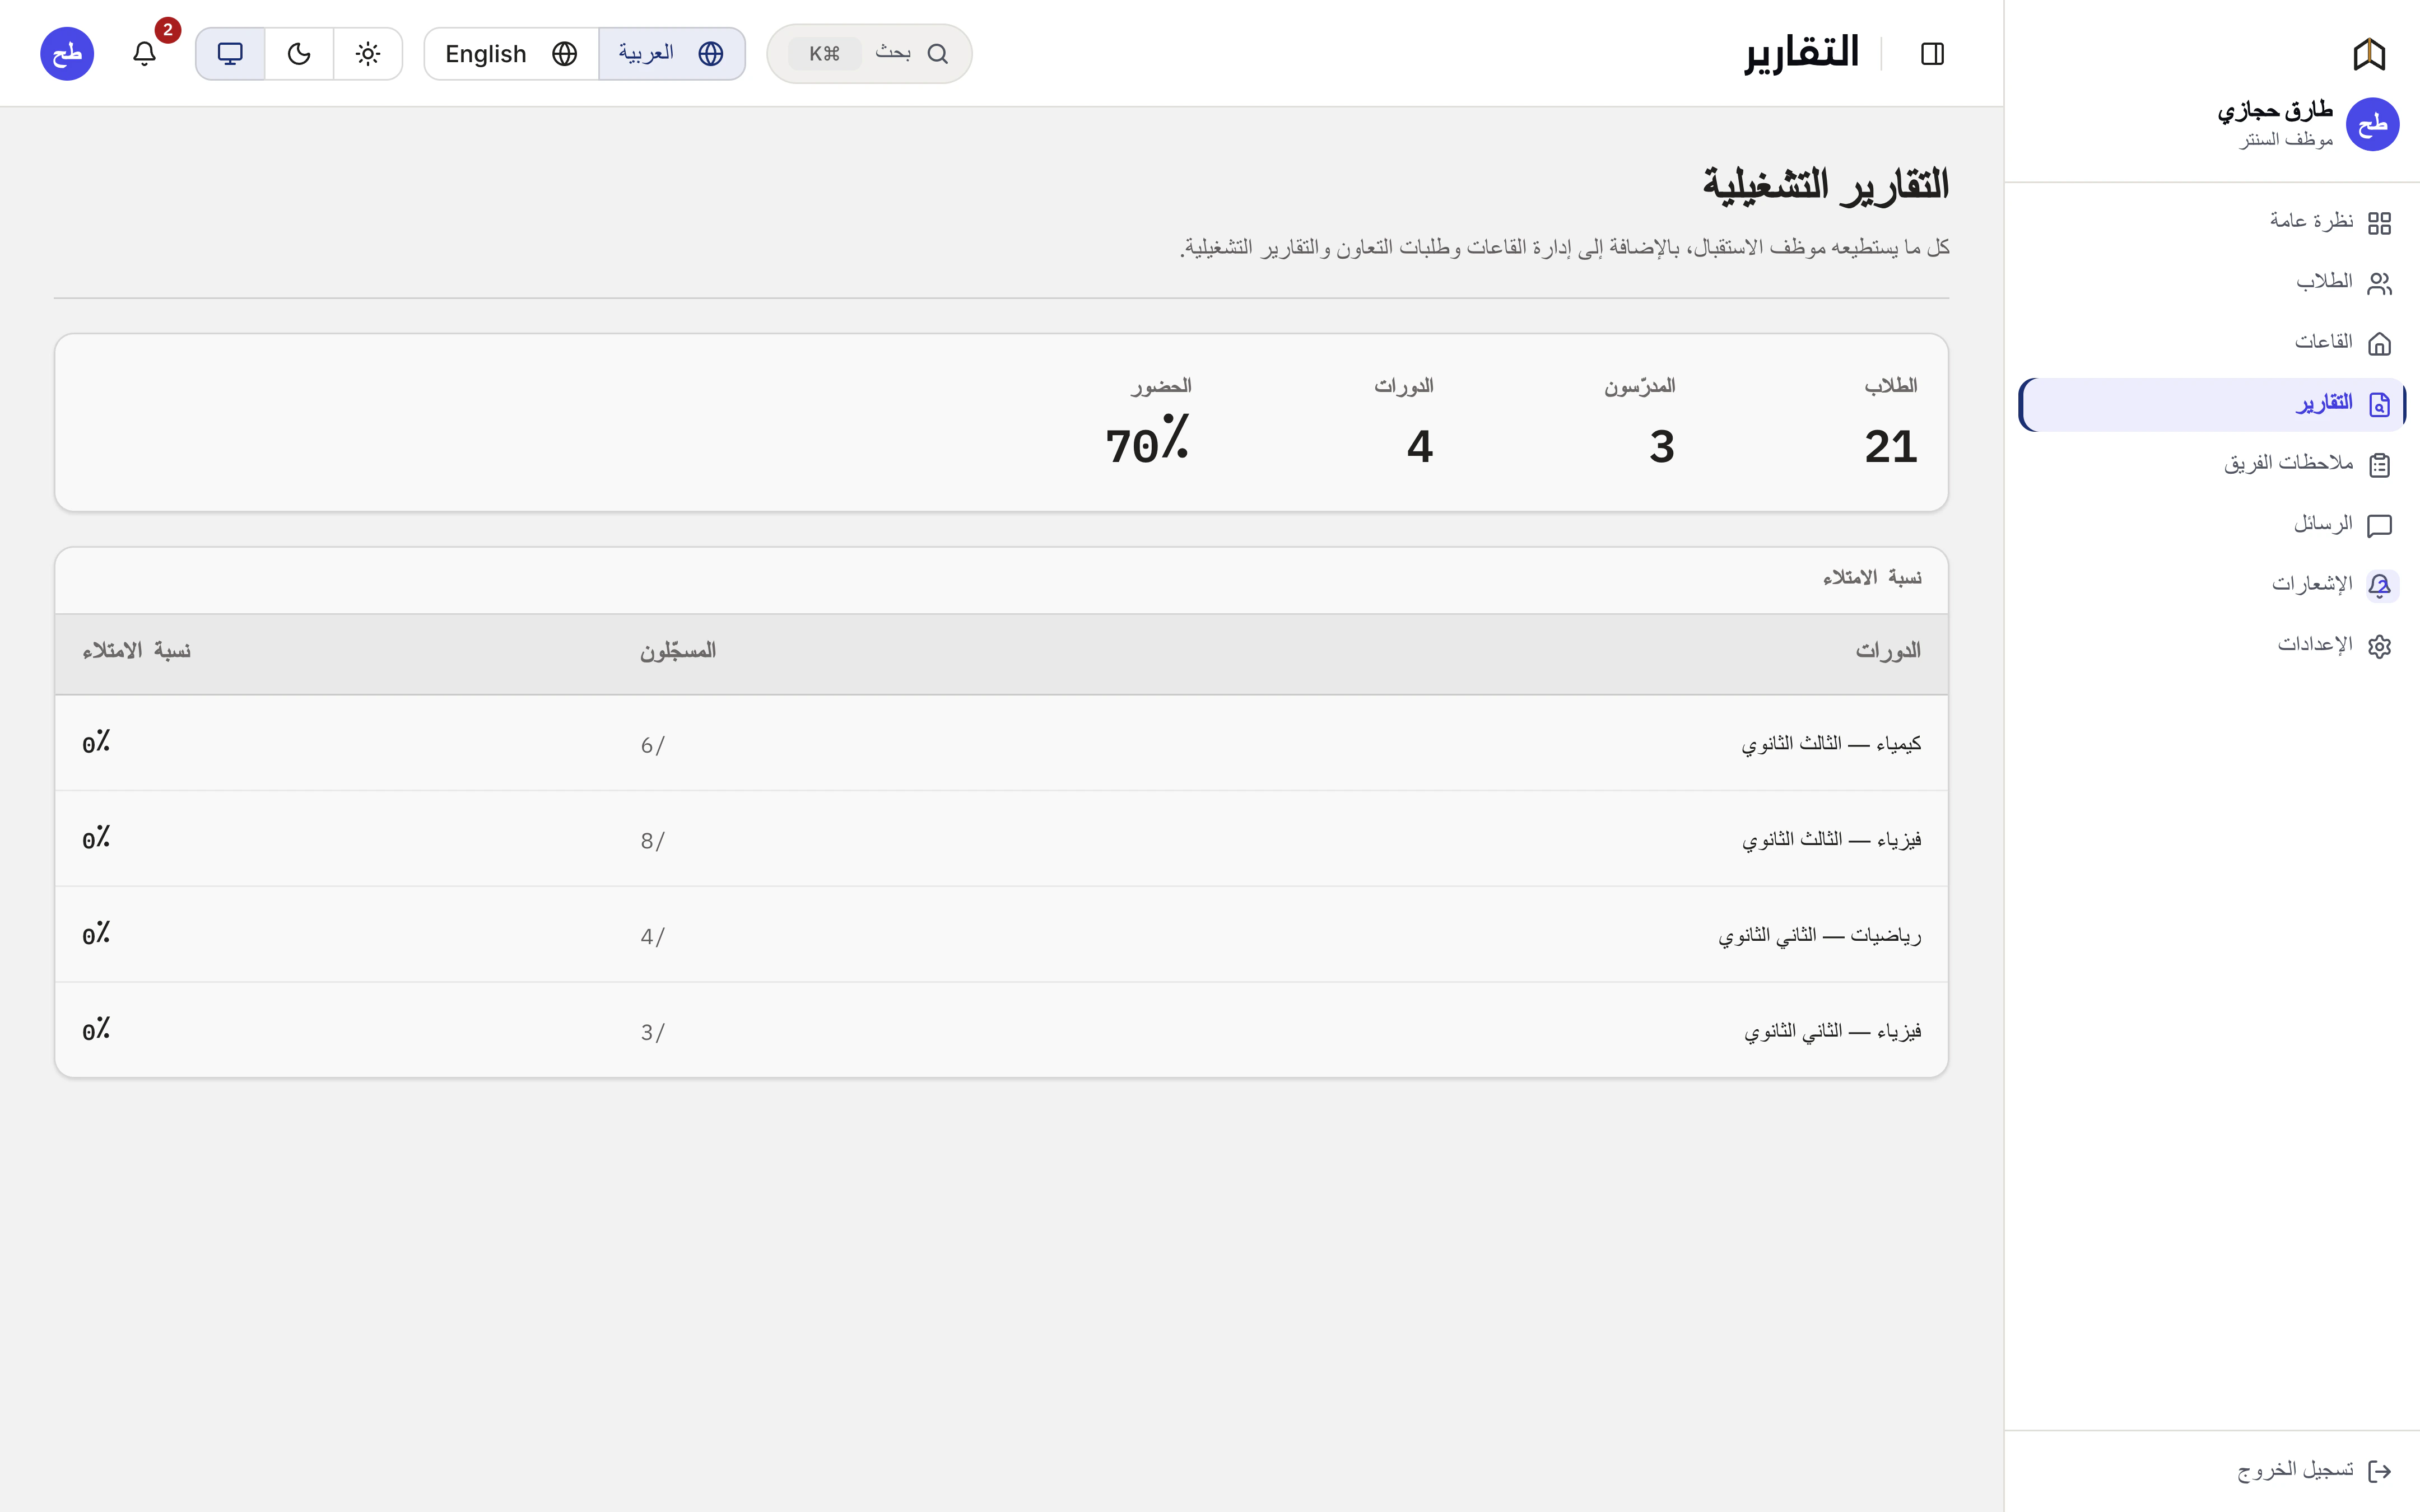Click the الدورات column header
The width and height of the screenshot is (2420, 1512).
click(x=1888, y=652)
